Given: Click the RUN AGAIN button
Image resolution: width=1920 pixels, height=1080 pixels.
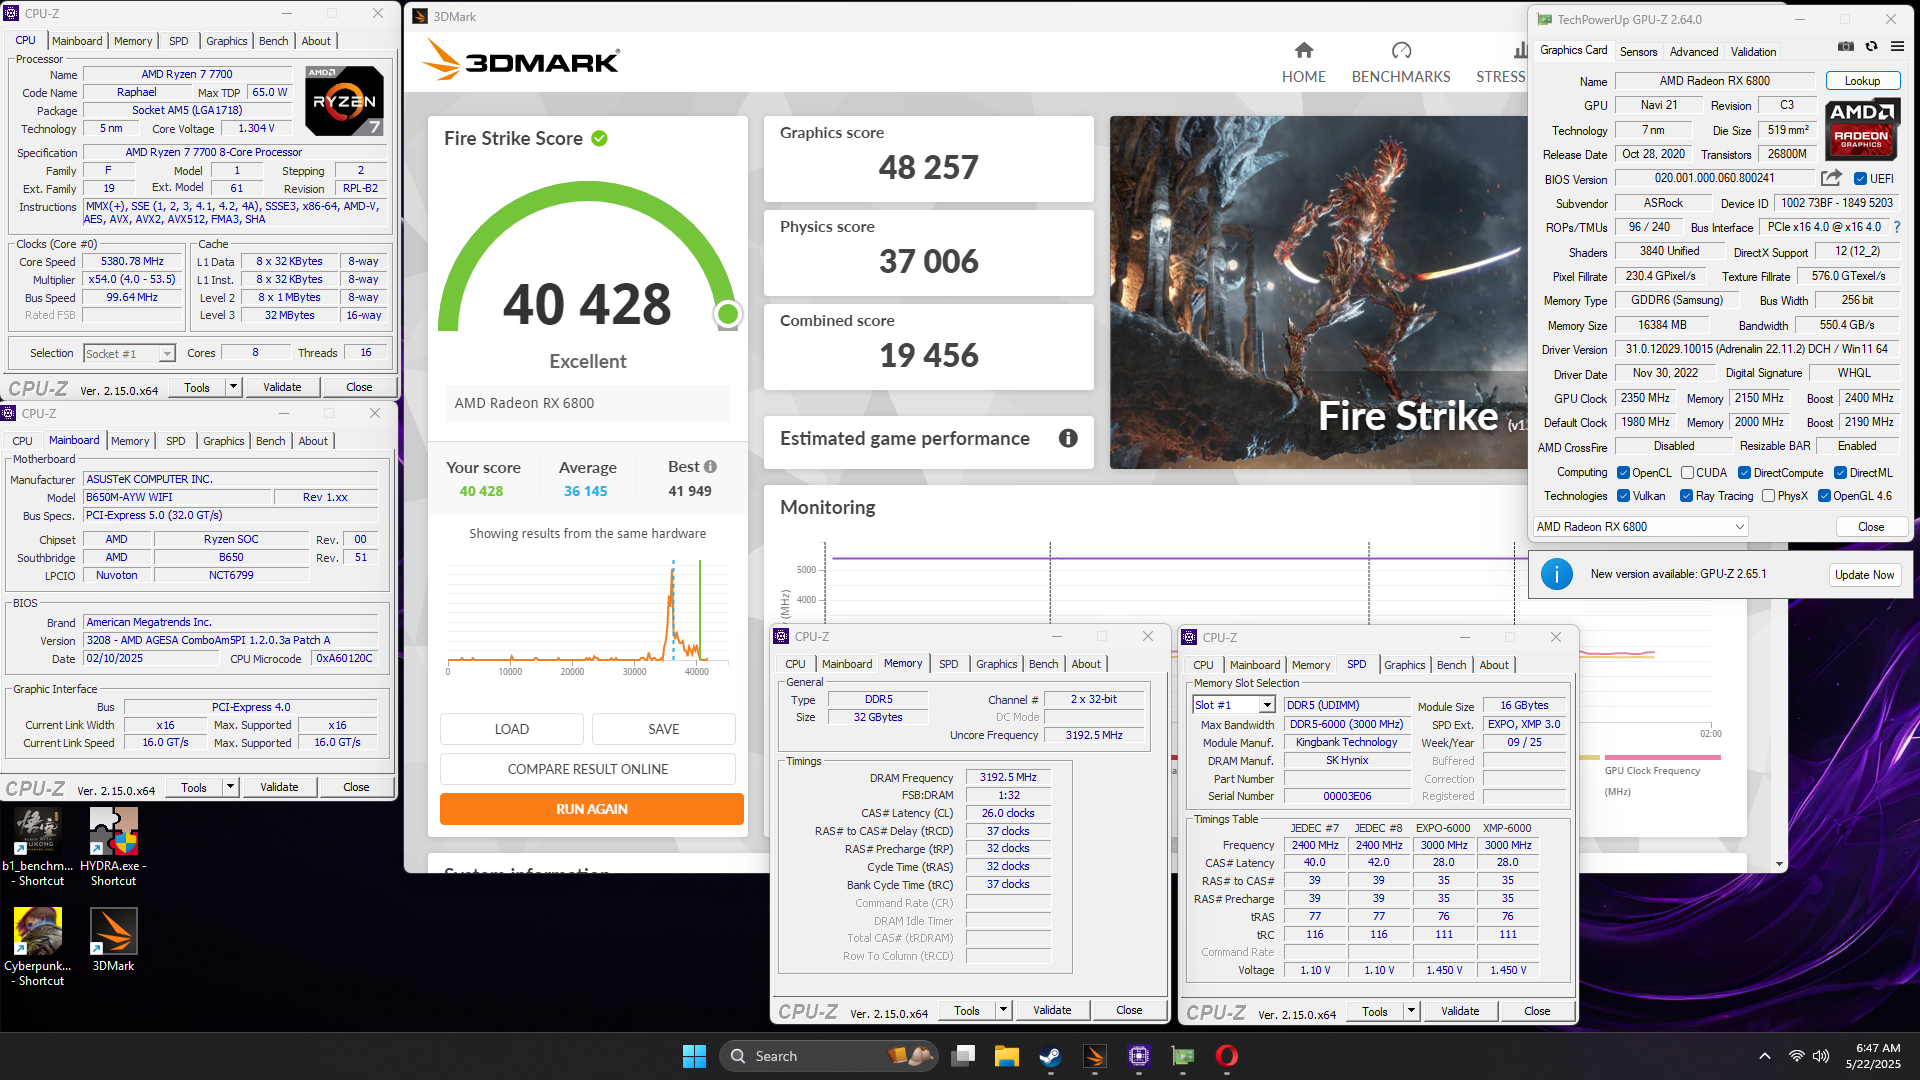Looking at the screenshot, I should [592, 809].
